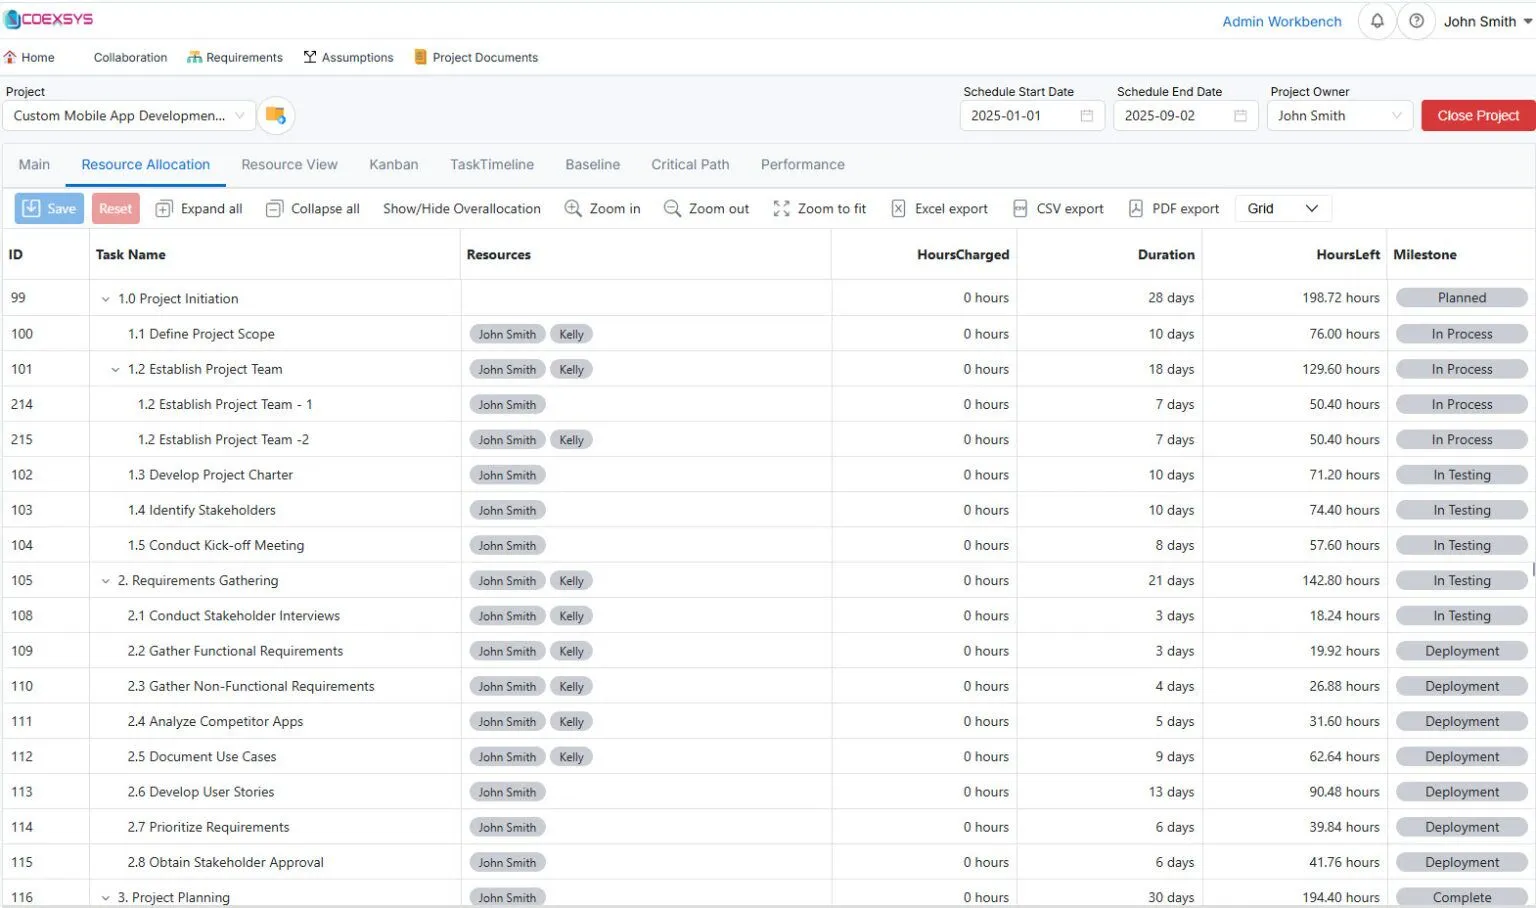
Task: Collapse all task rows
Action: pos(312,208)
